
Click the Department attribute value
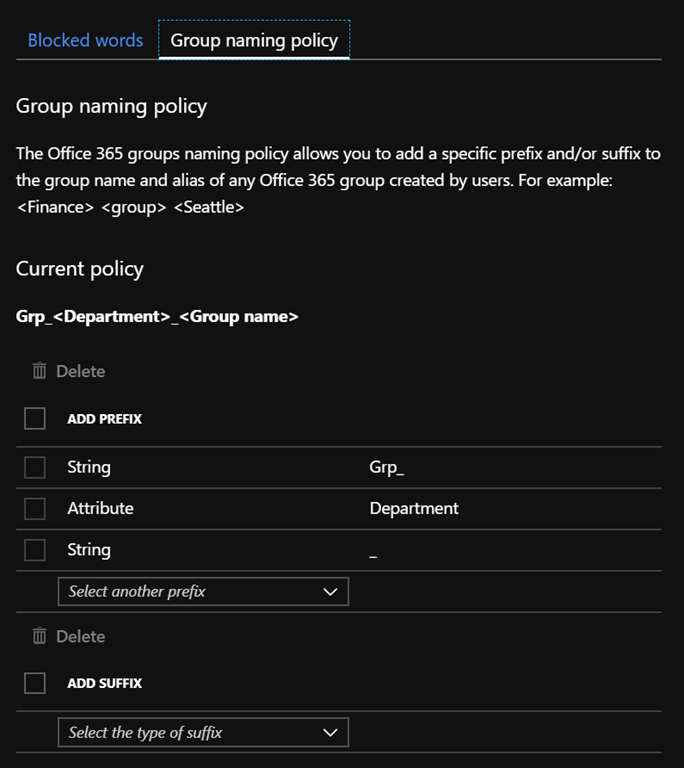tap(414, 508)
